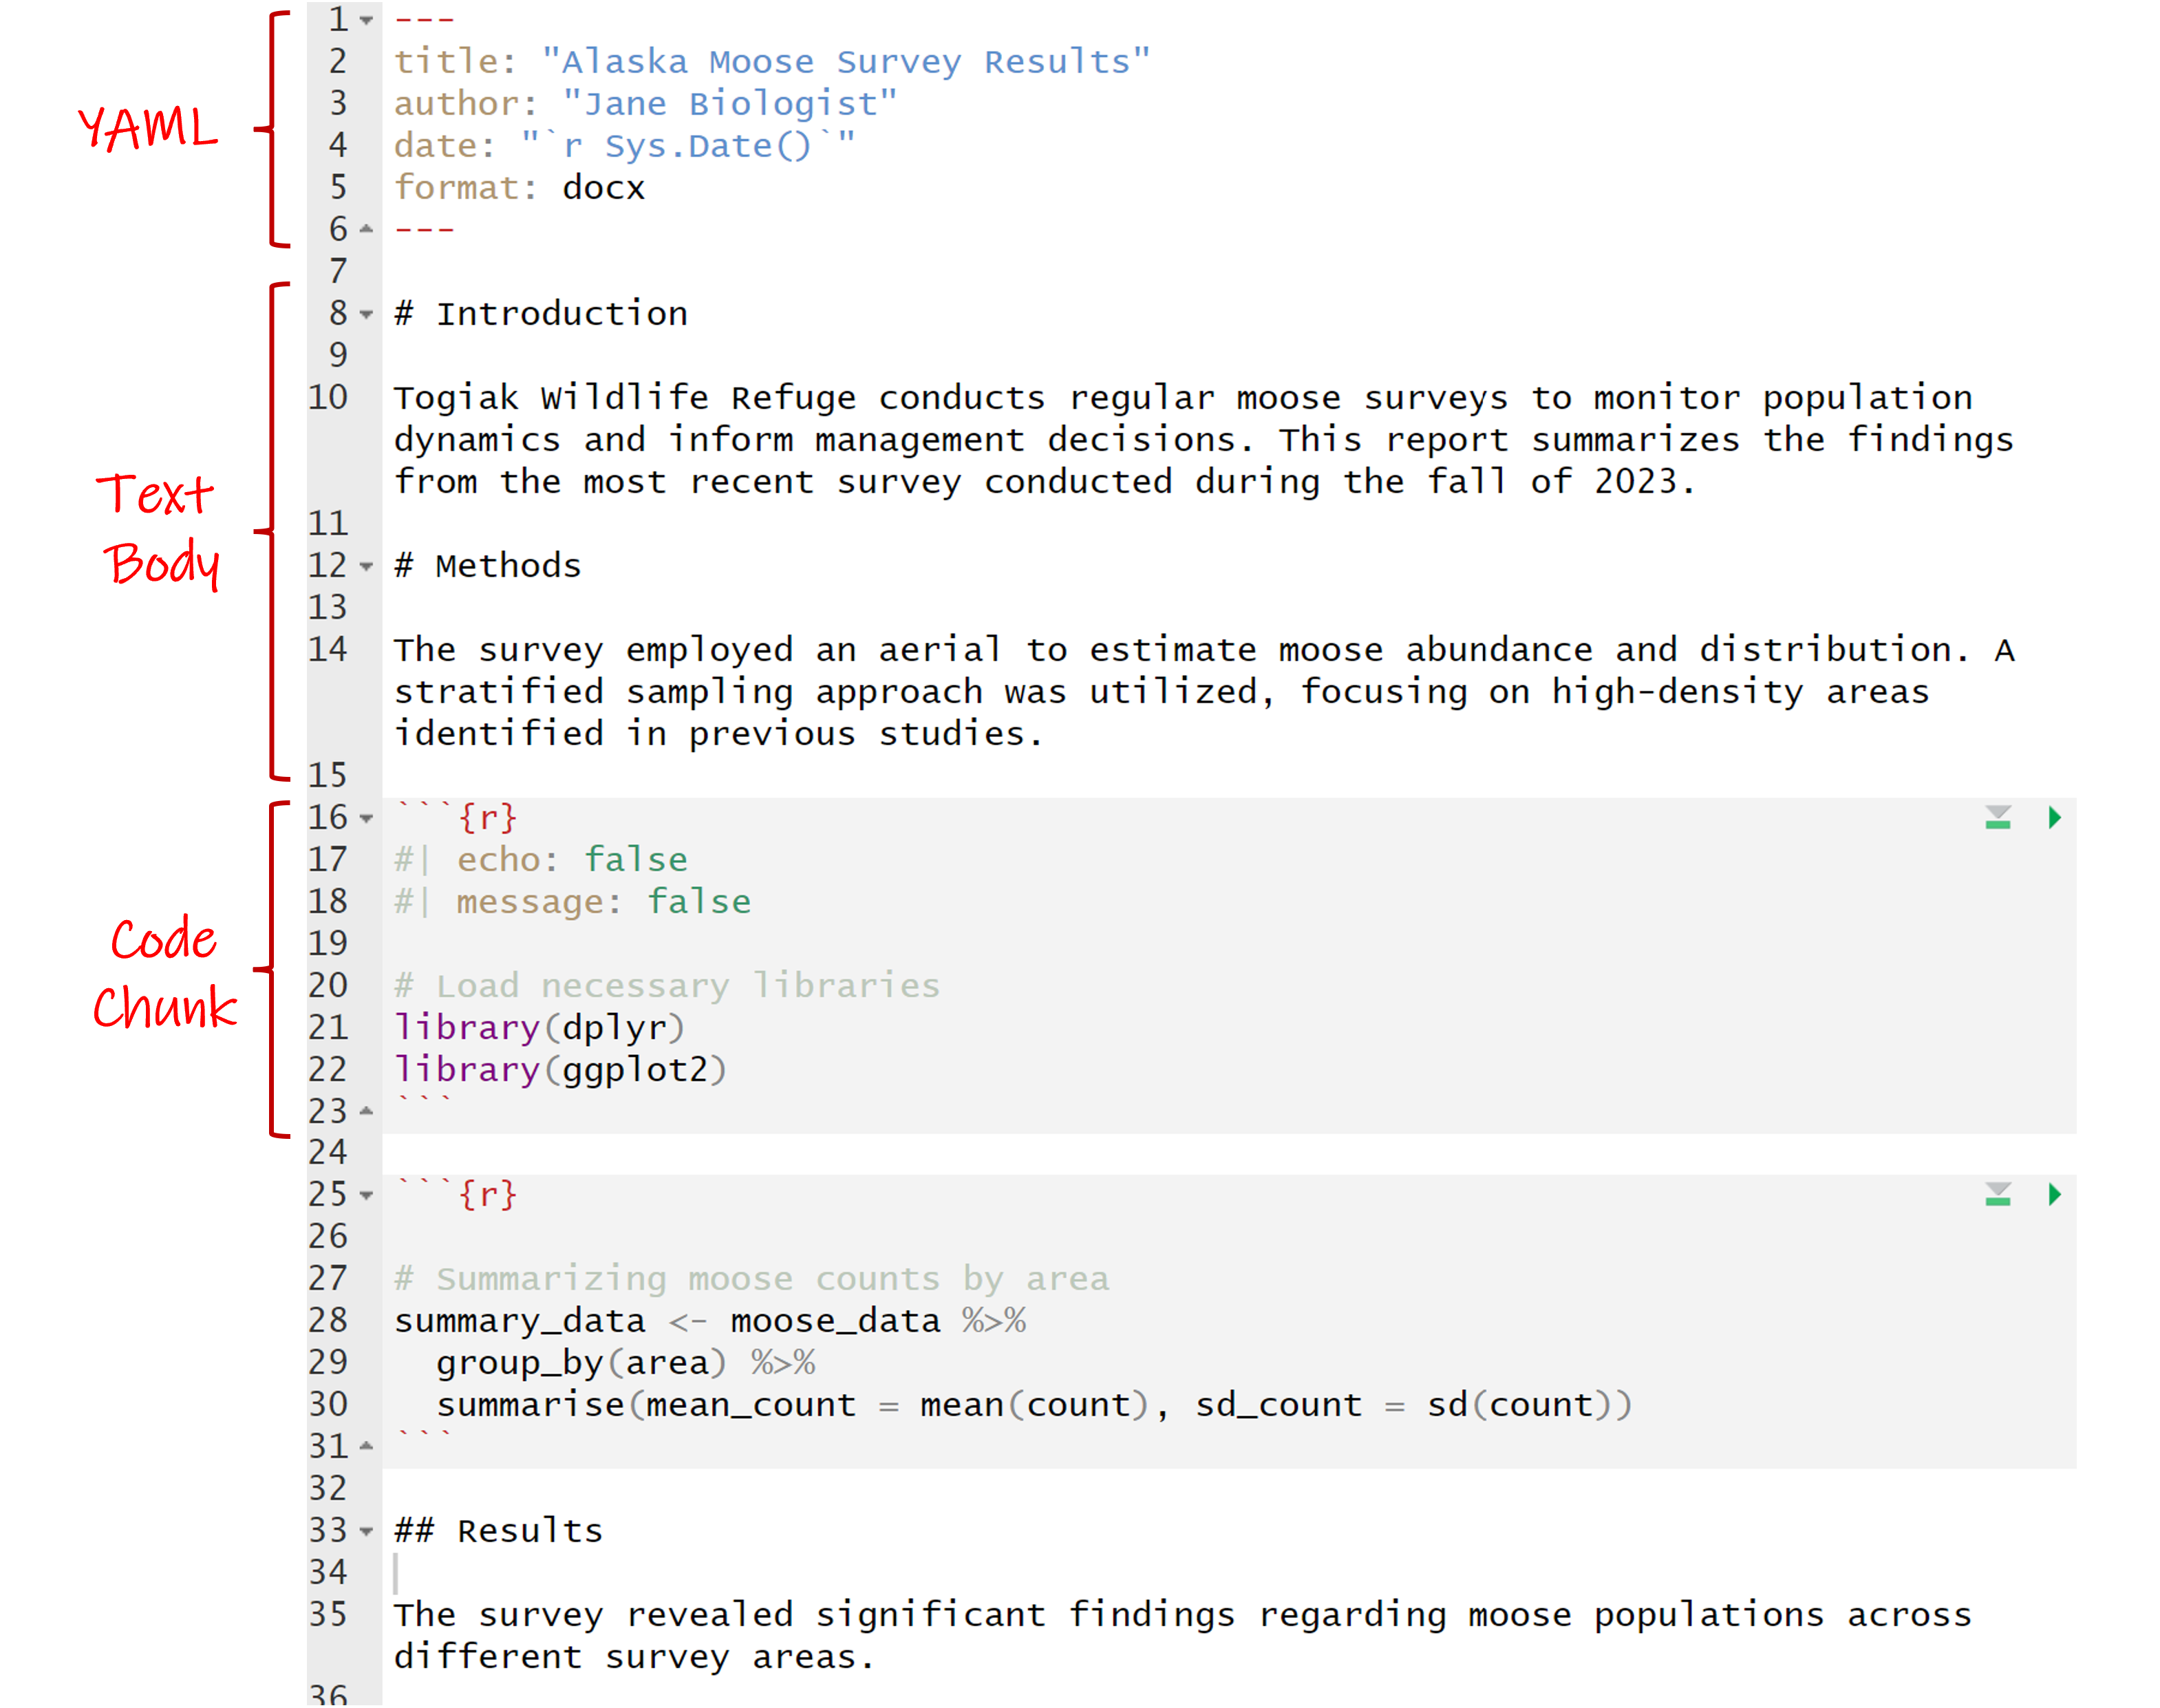Collapse the YAML header at line 1

366,20
